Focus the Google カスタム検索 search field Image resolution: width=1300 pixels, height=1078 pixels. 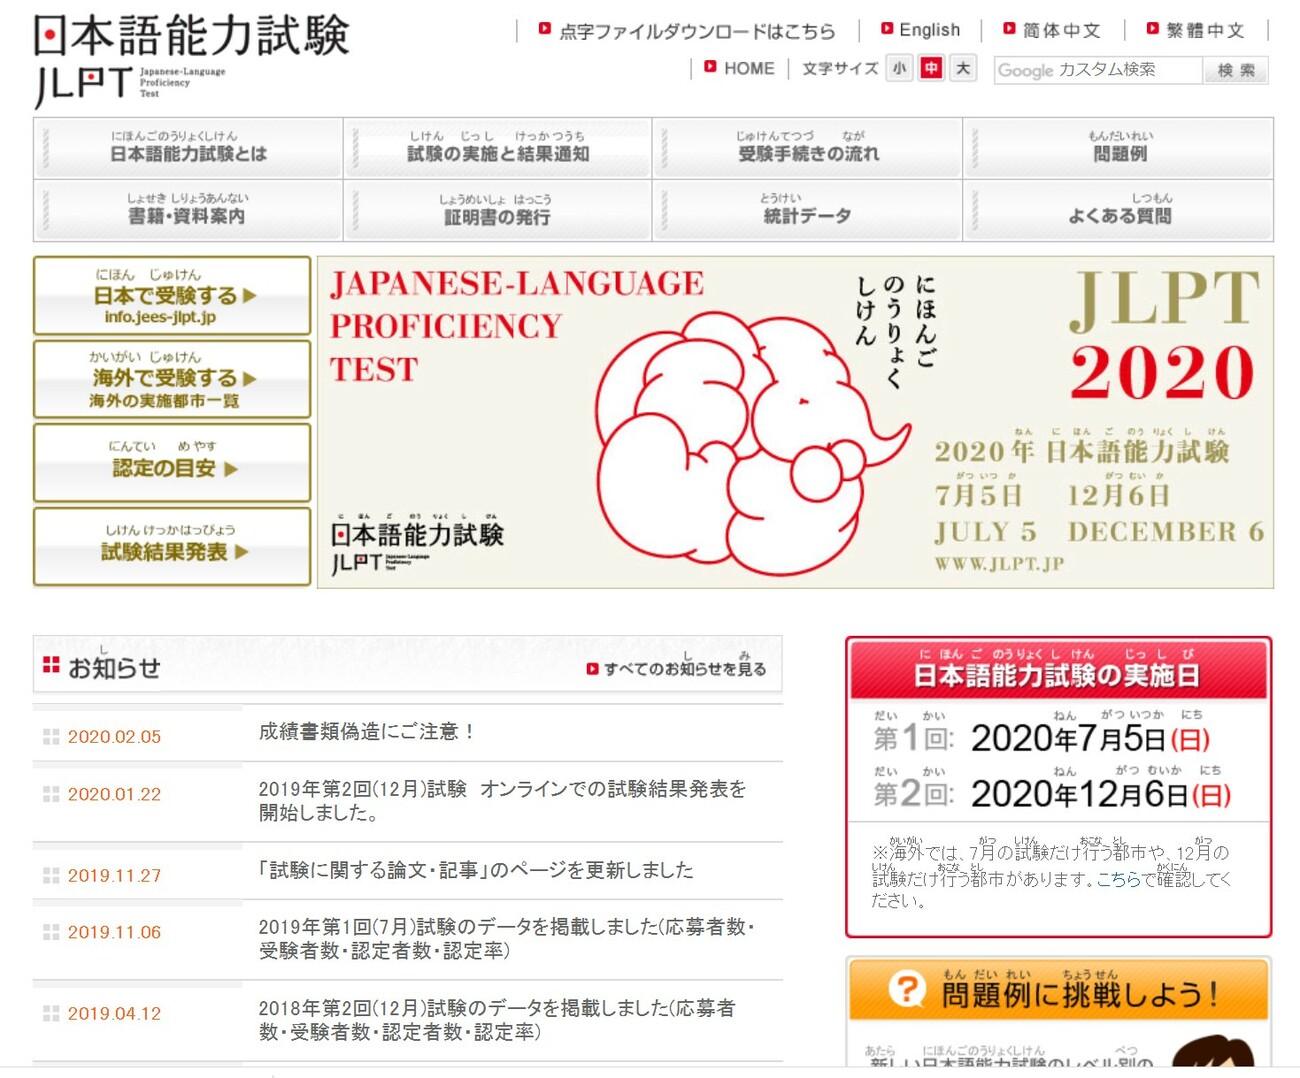[x=1097, y=70]
